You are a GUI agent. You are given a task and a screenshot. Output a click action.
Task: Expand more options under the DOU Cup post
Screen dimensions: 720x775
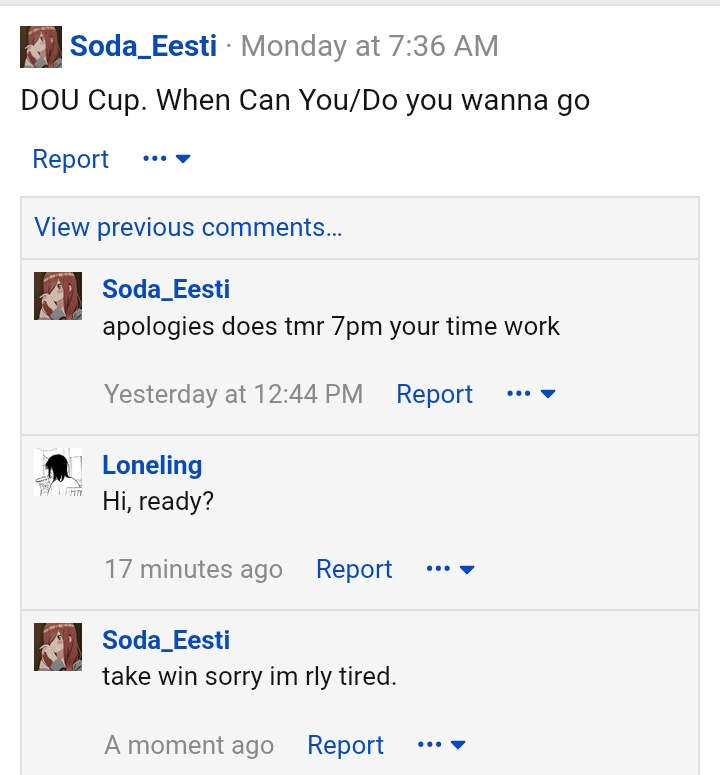click(x=167, y=159)
